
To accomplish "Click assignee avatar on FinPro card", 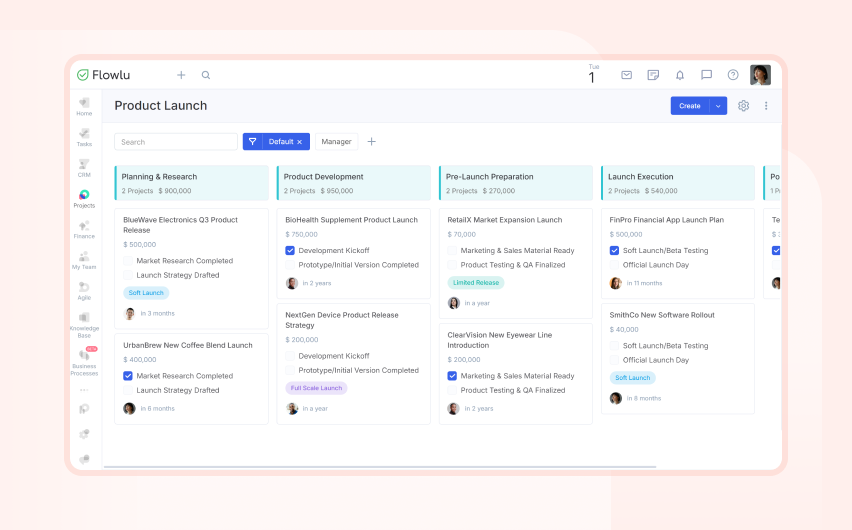I will [x=616, y=283].
